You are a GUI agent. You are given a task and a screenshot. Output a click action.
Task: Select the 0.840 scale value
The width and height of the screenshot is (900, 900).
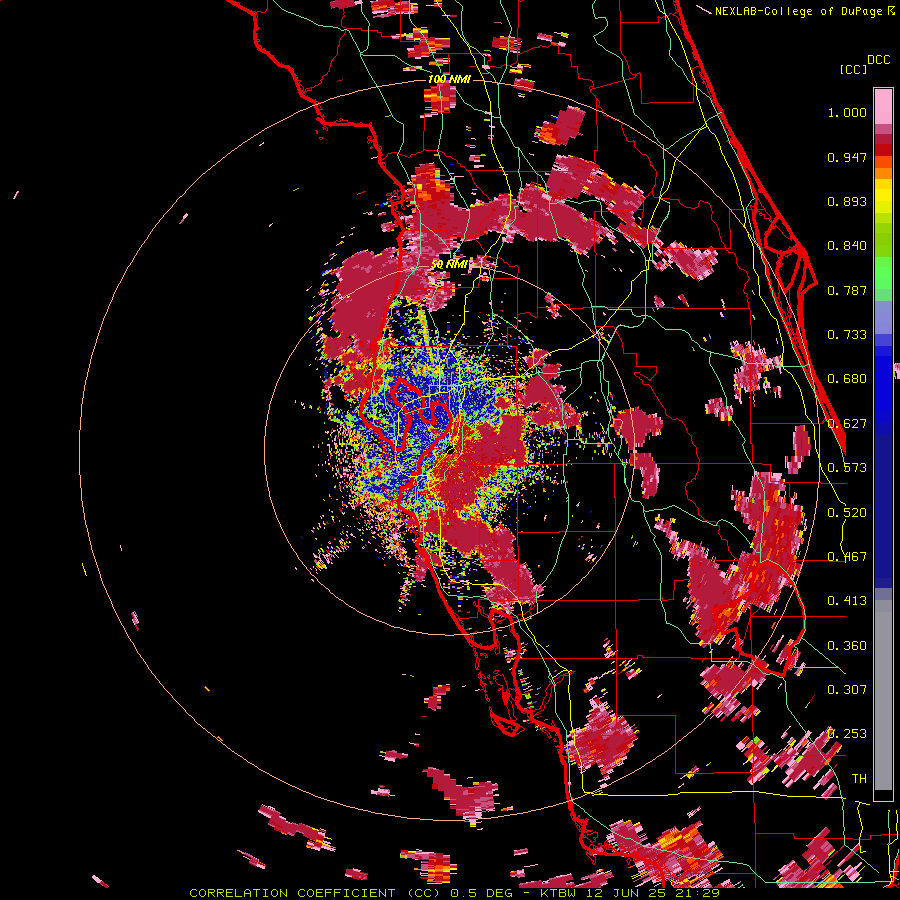point(847,246)
